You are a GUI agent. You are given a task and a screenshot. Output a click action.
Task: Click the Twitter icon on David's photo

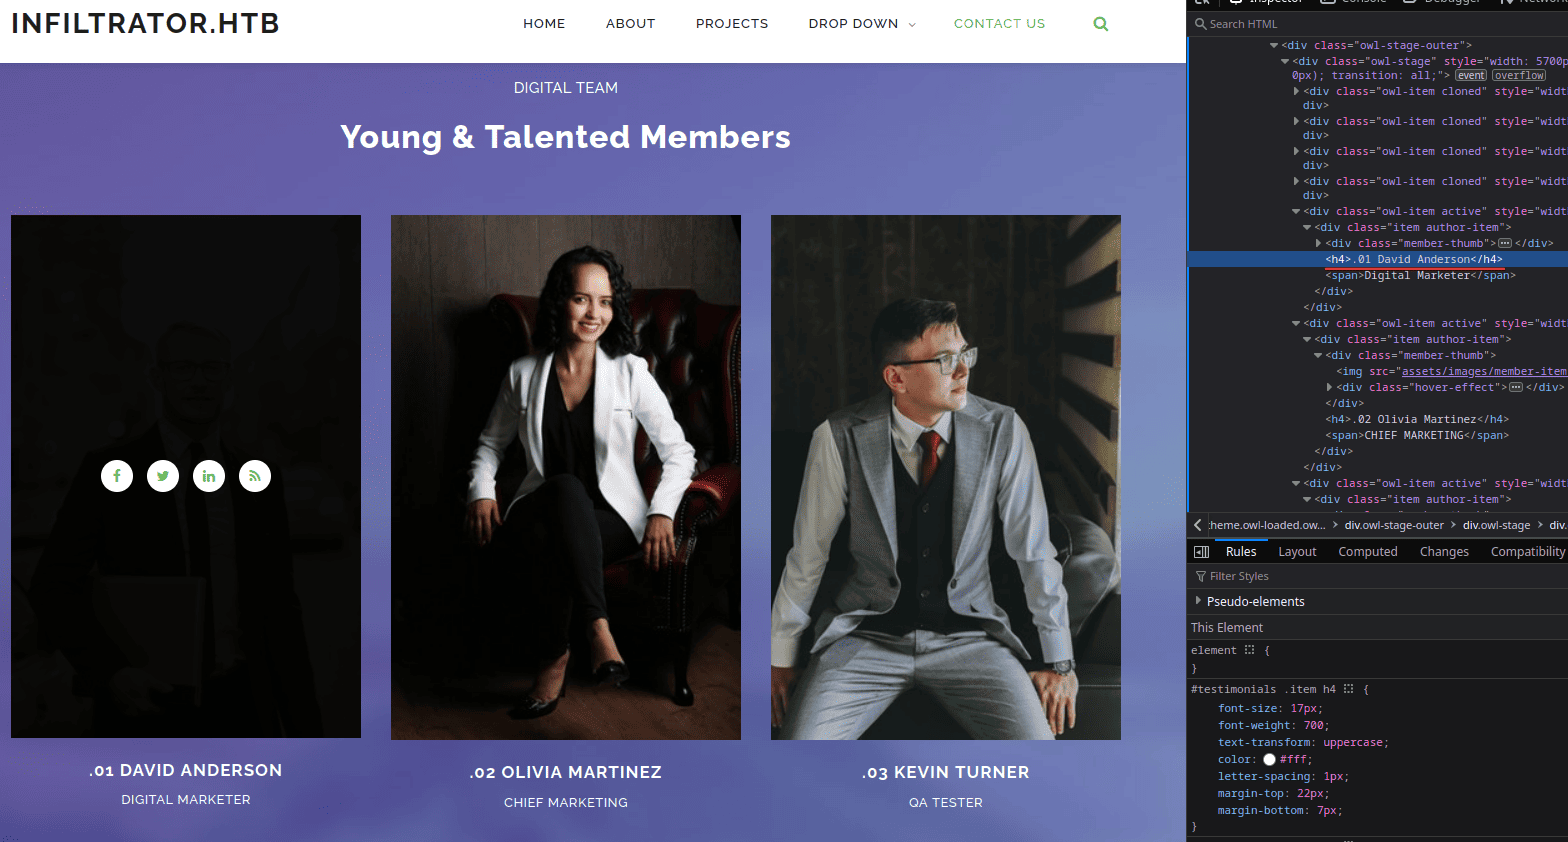tap(163, 476)
